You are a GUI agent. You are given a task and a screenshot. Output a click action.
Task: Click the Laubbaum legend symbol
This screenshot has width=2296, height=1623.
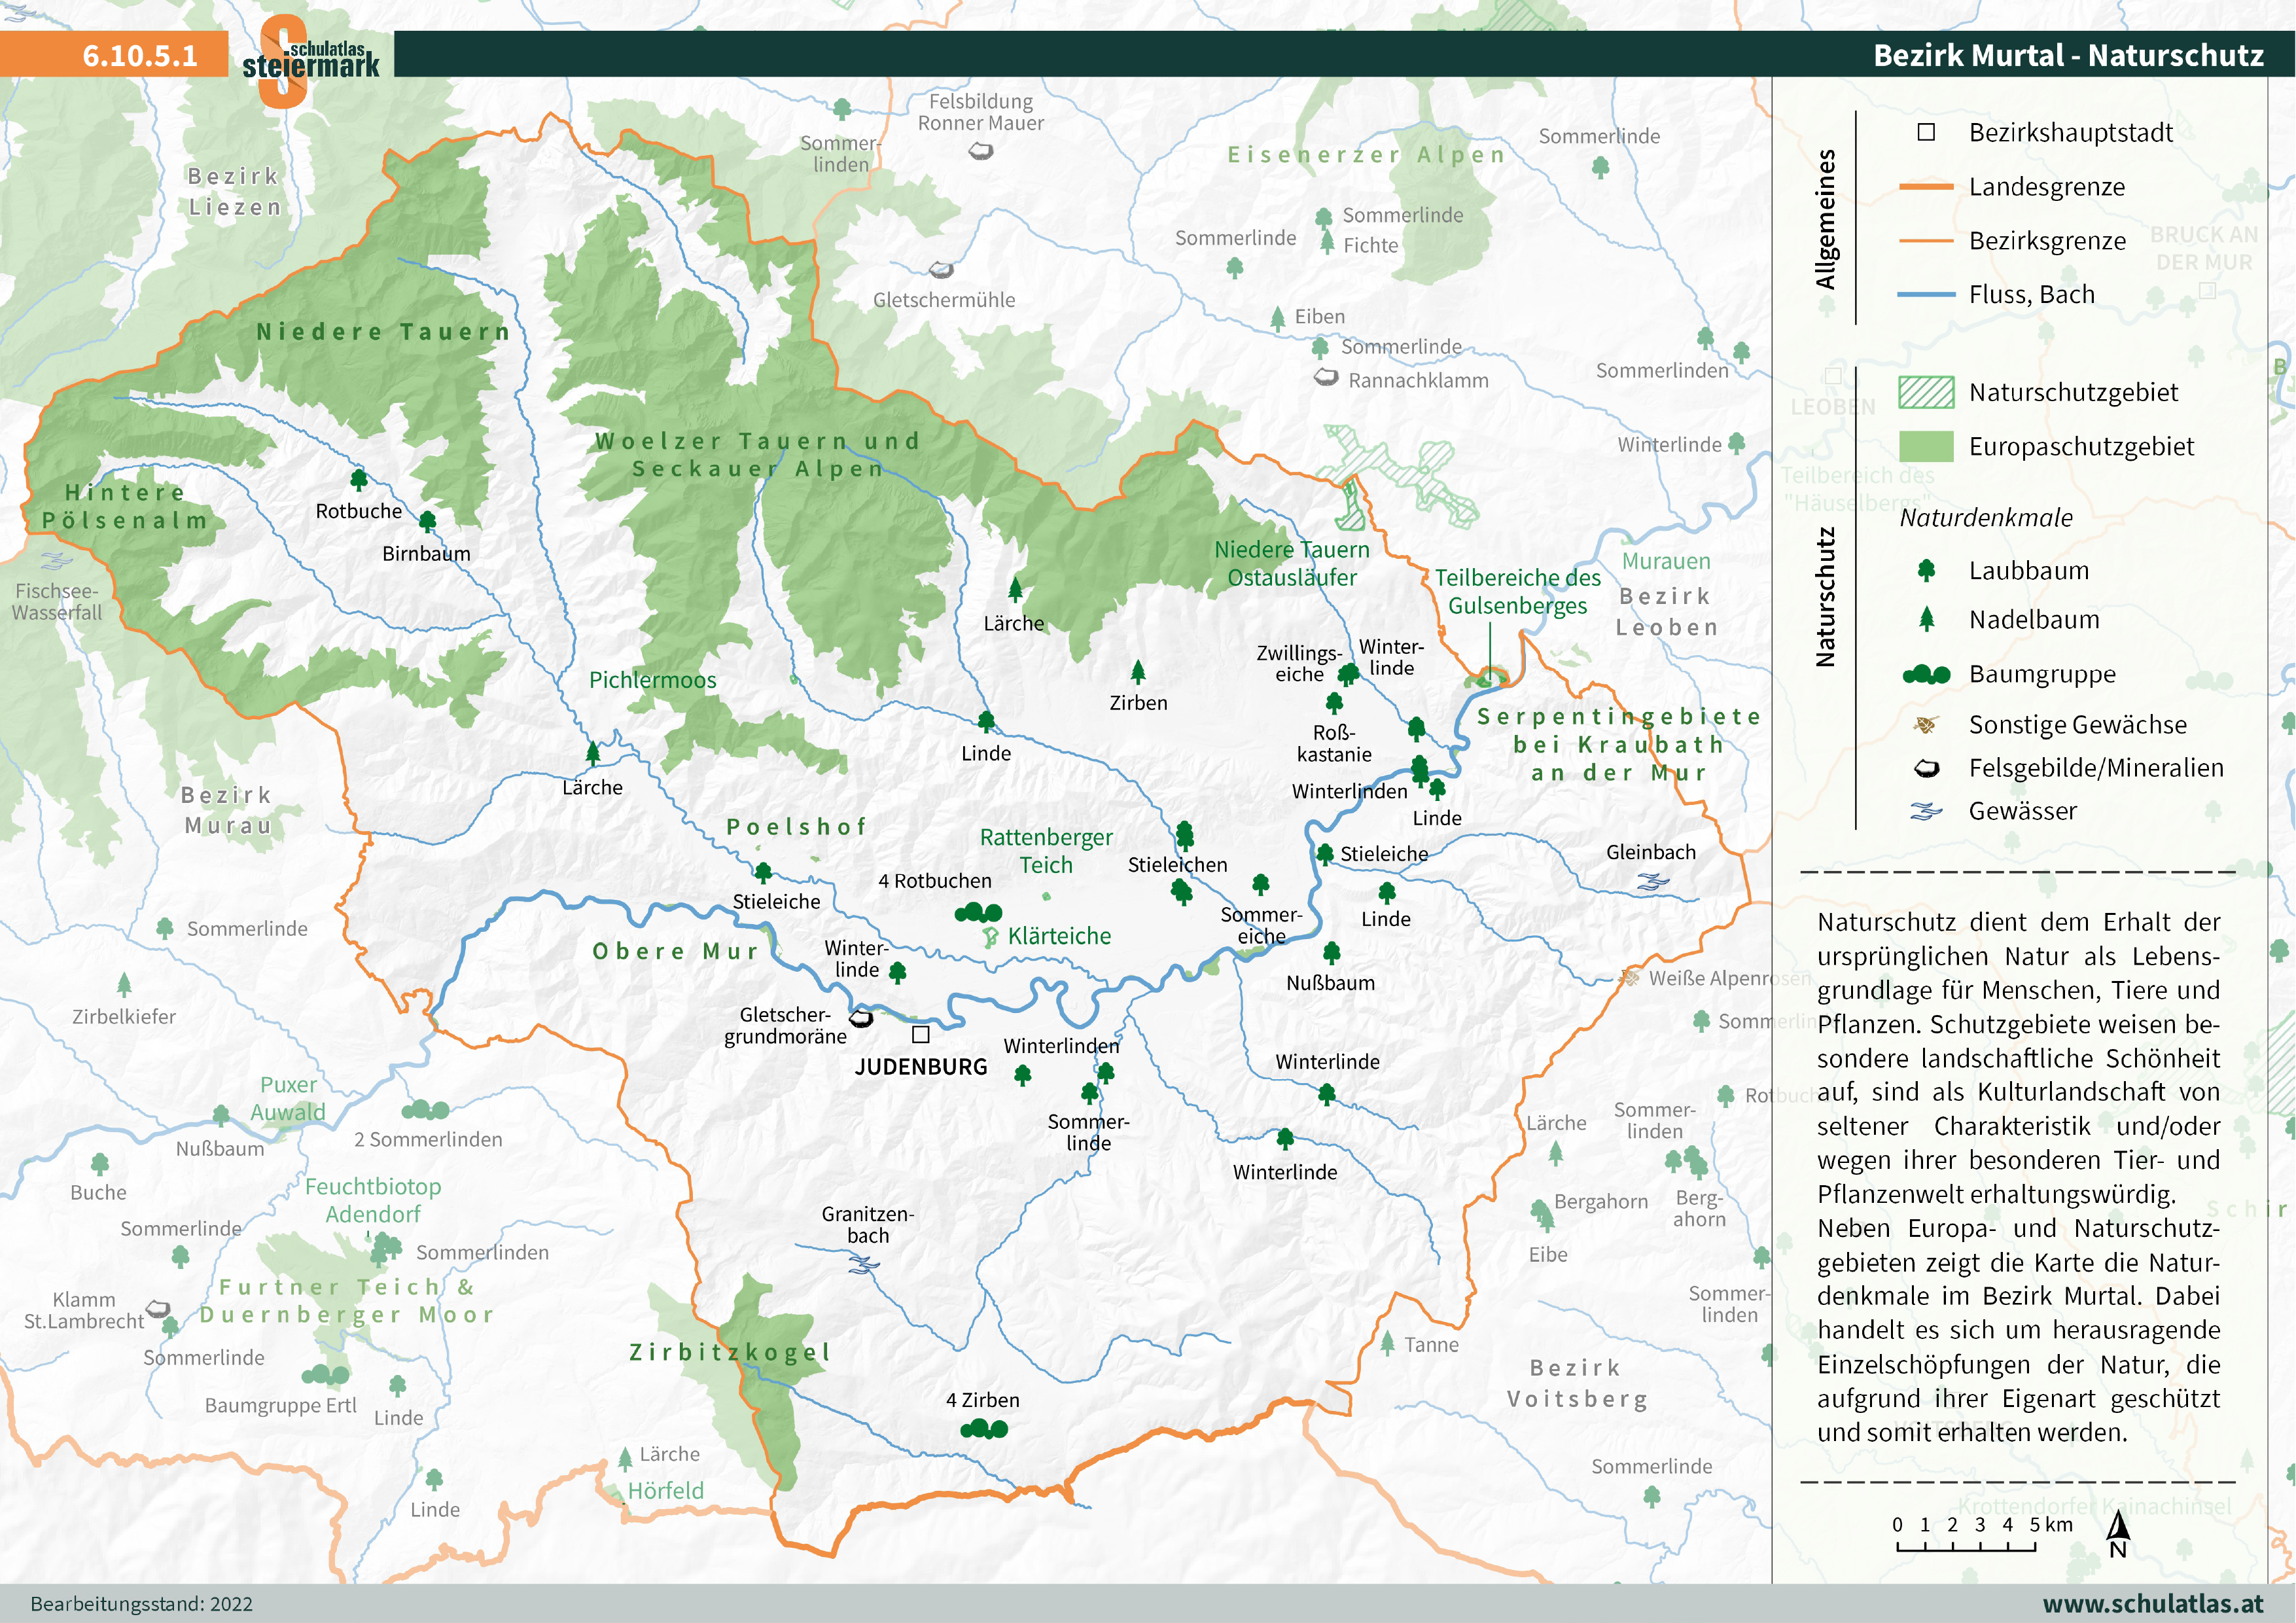coord(1926,570)
